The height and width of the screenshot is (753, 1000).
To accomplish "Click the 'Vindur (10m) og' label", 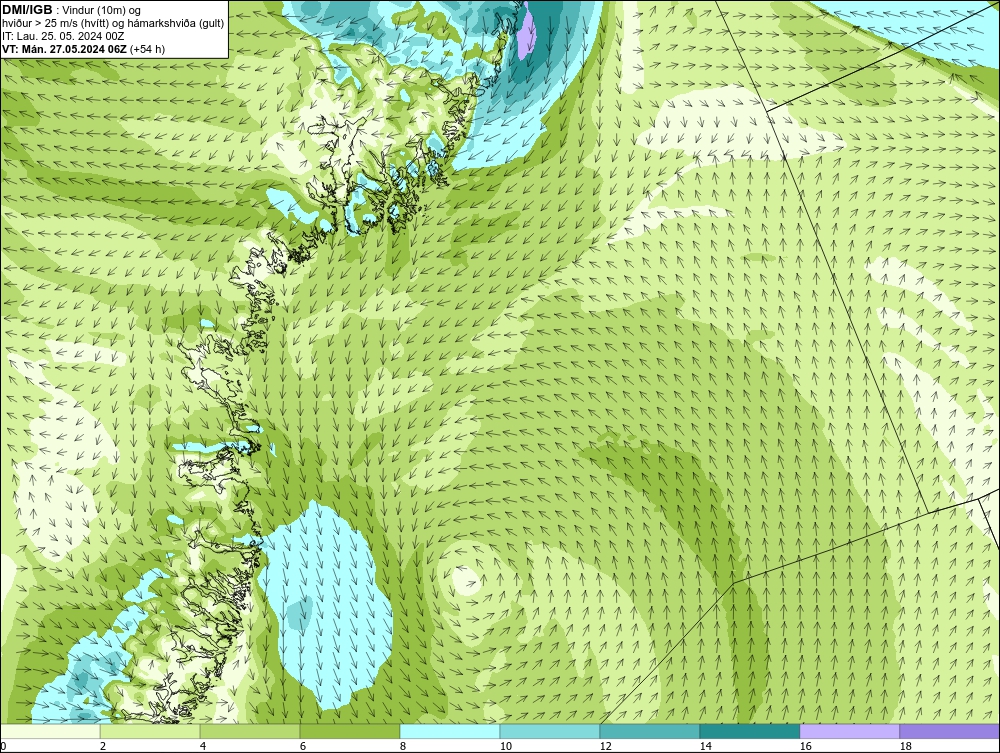I will [102, 10].
